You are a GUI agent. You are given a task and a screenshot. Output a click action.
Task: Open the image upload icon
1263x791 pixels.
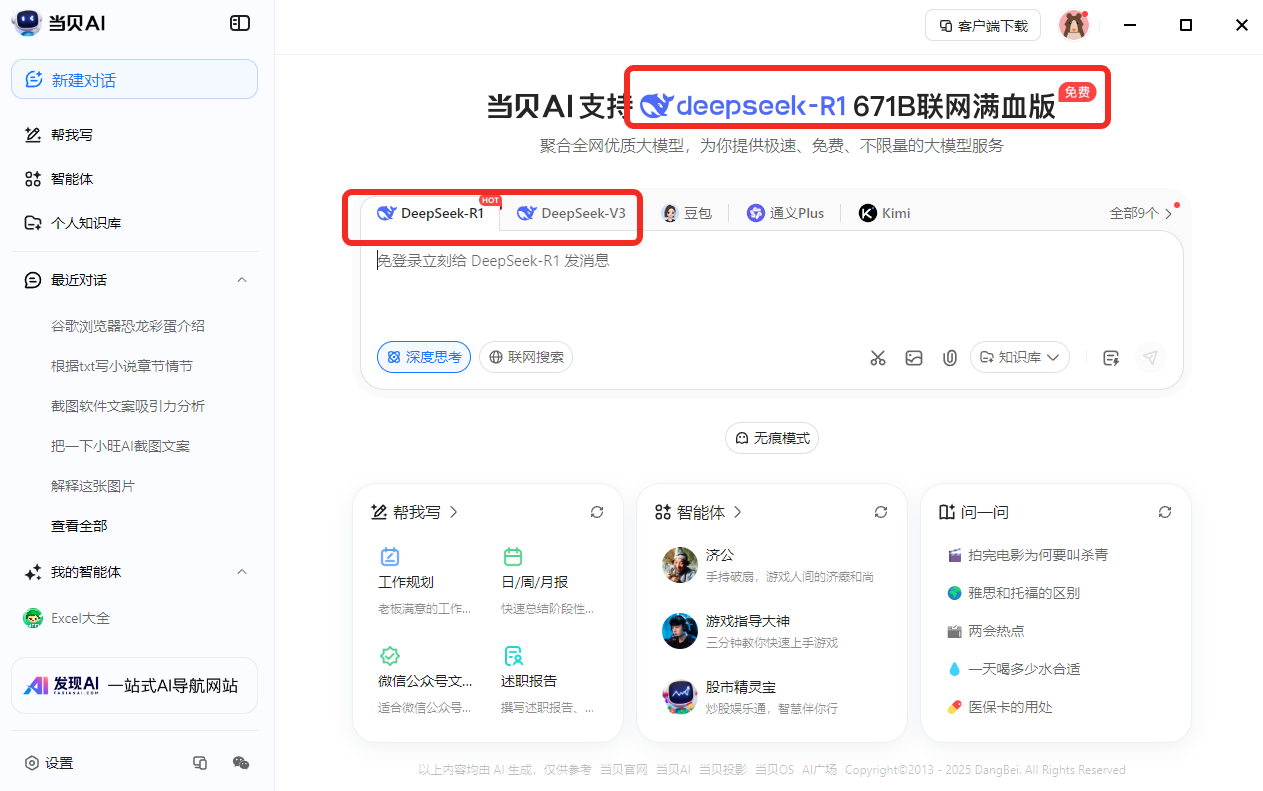pos(914,357)
